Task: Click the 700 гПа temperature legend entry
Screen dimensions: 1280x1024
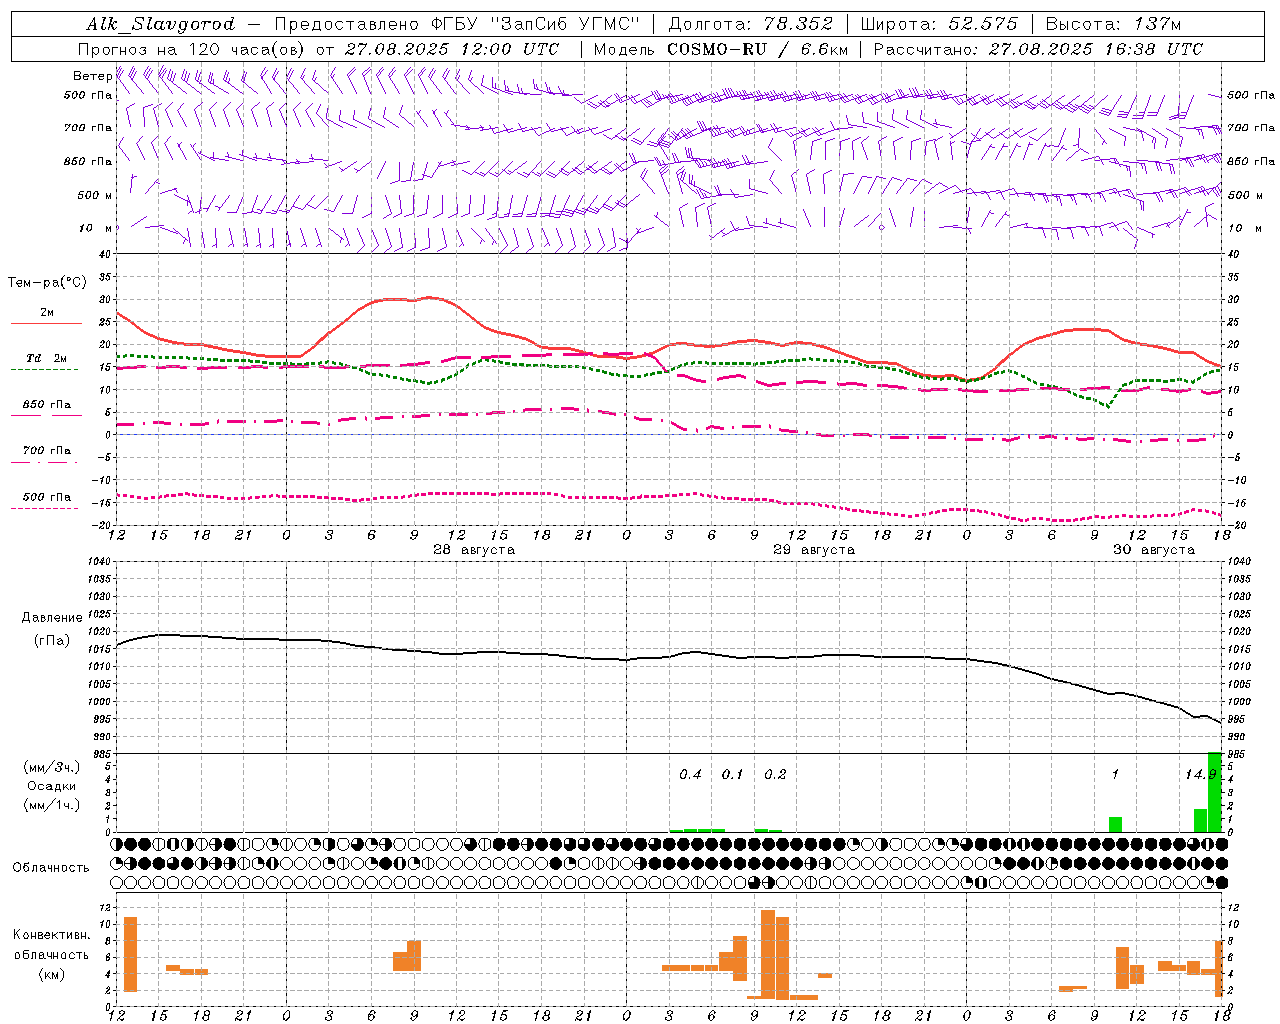Action: pos(47,451)
